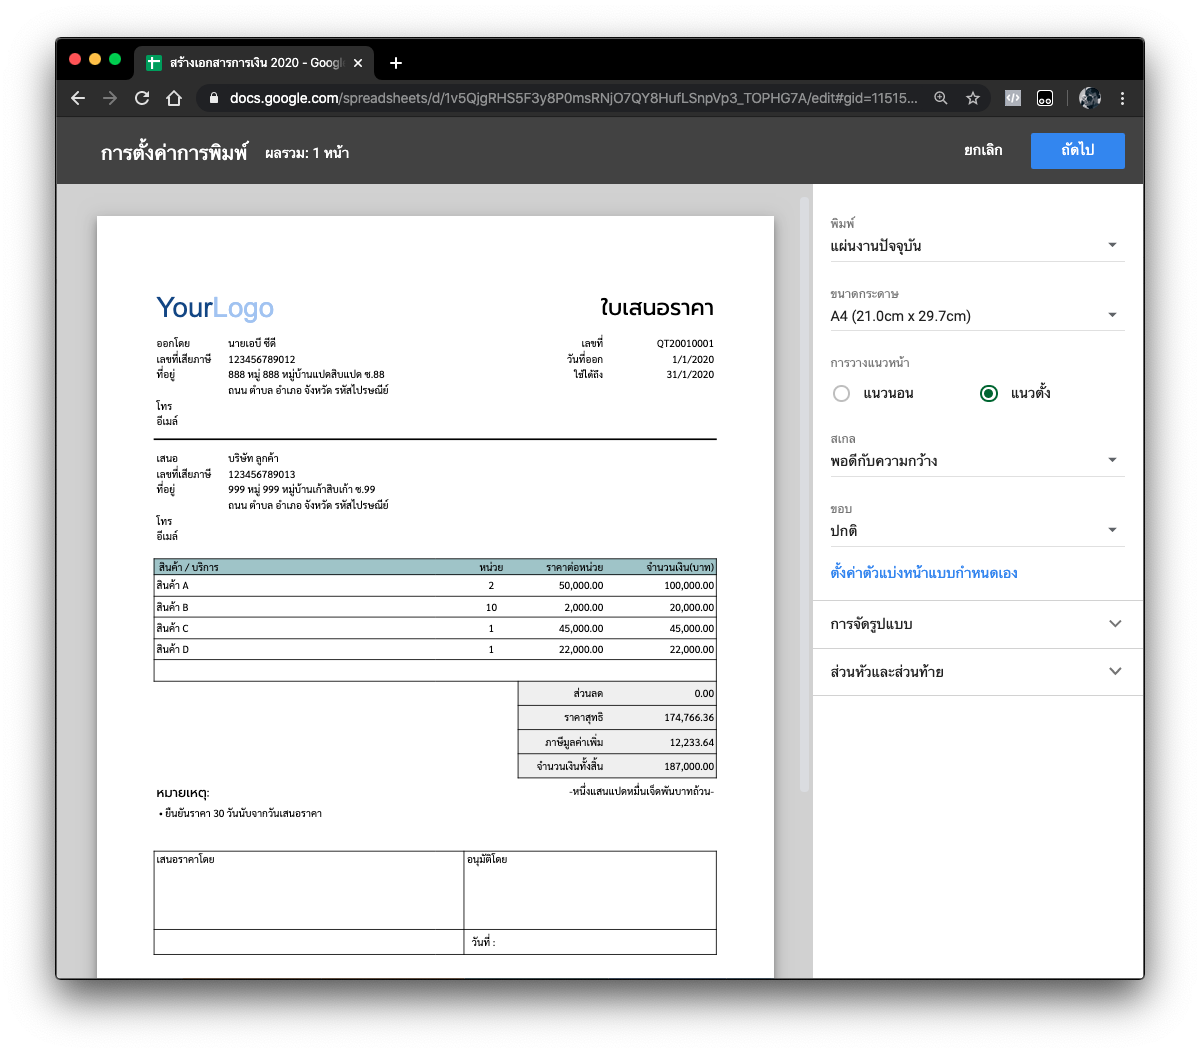Bookmark this page with star icon

(x=972, y=98)
